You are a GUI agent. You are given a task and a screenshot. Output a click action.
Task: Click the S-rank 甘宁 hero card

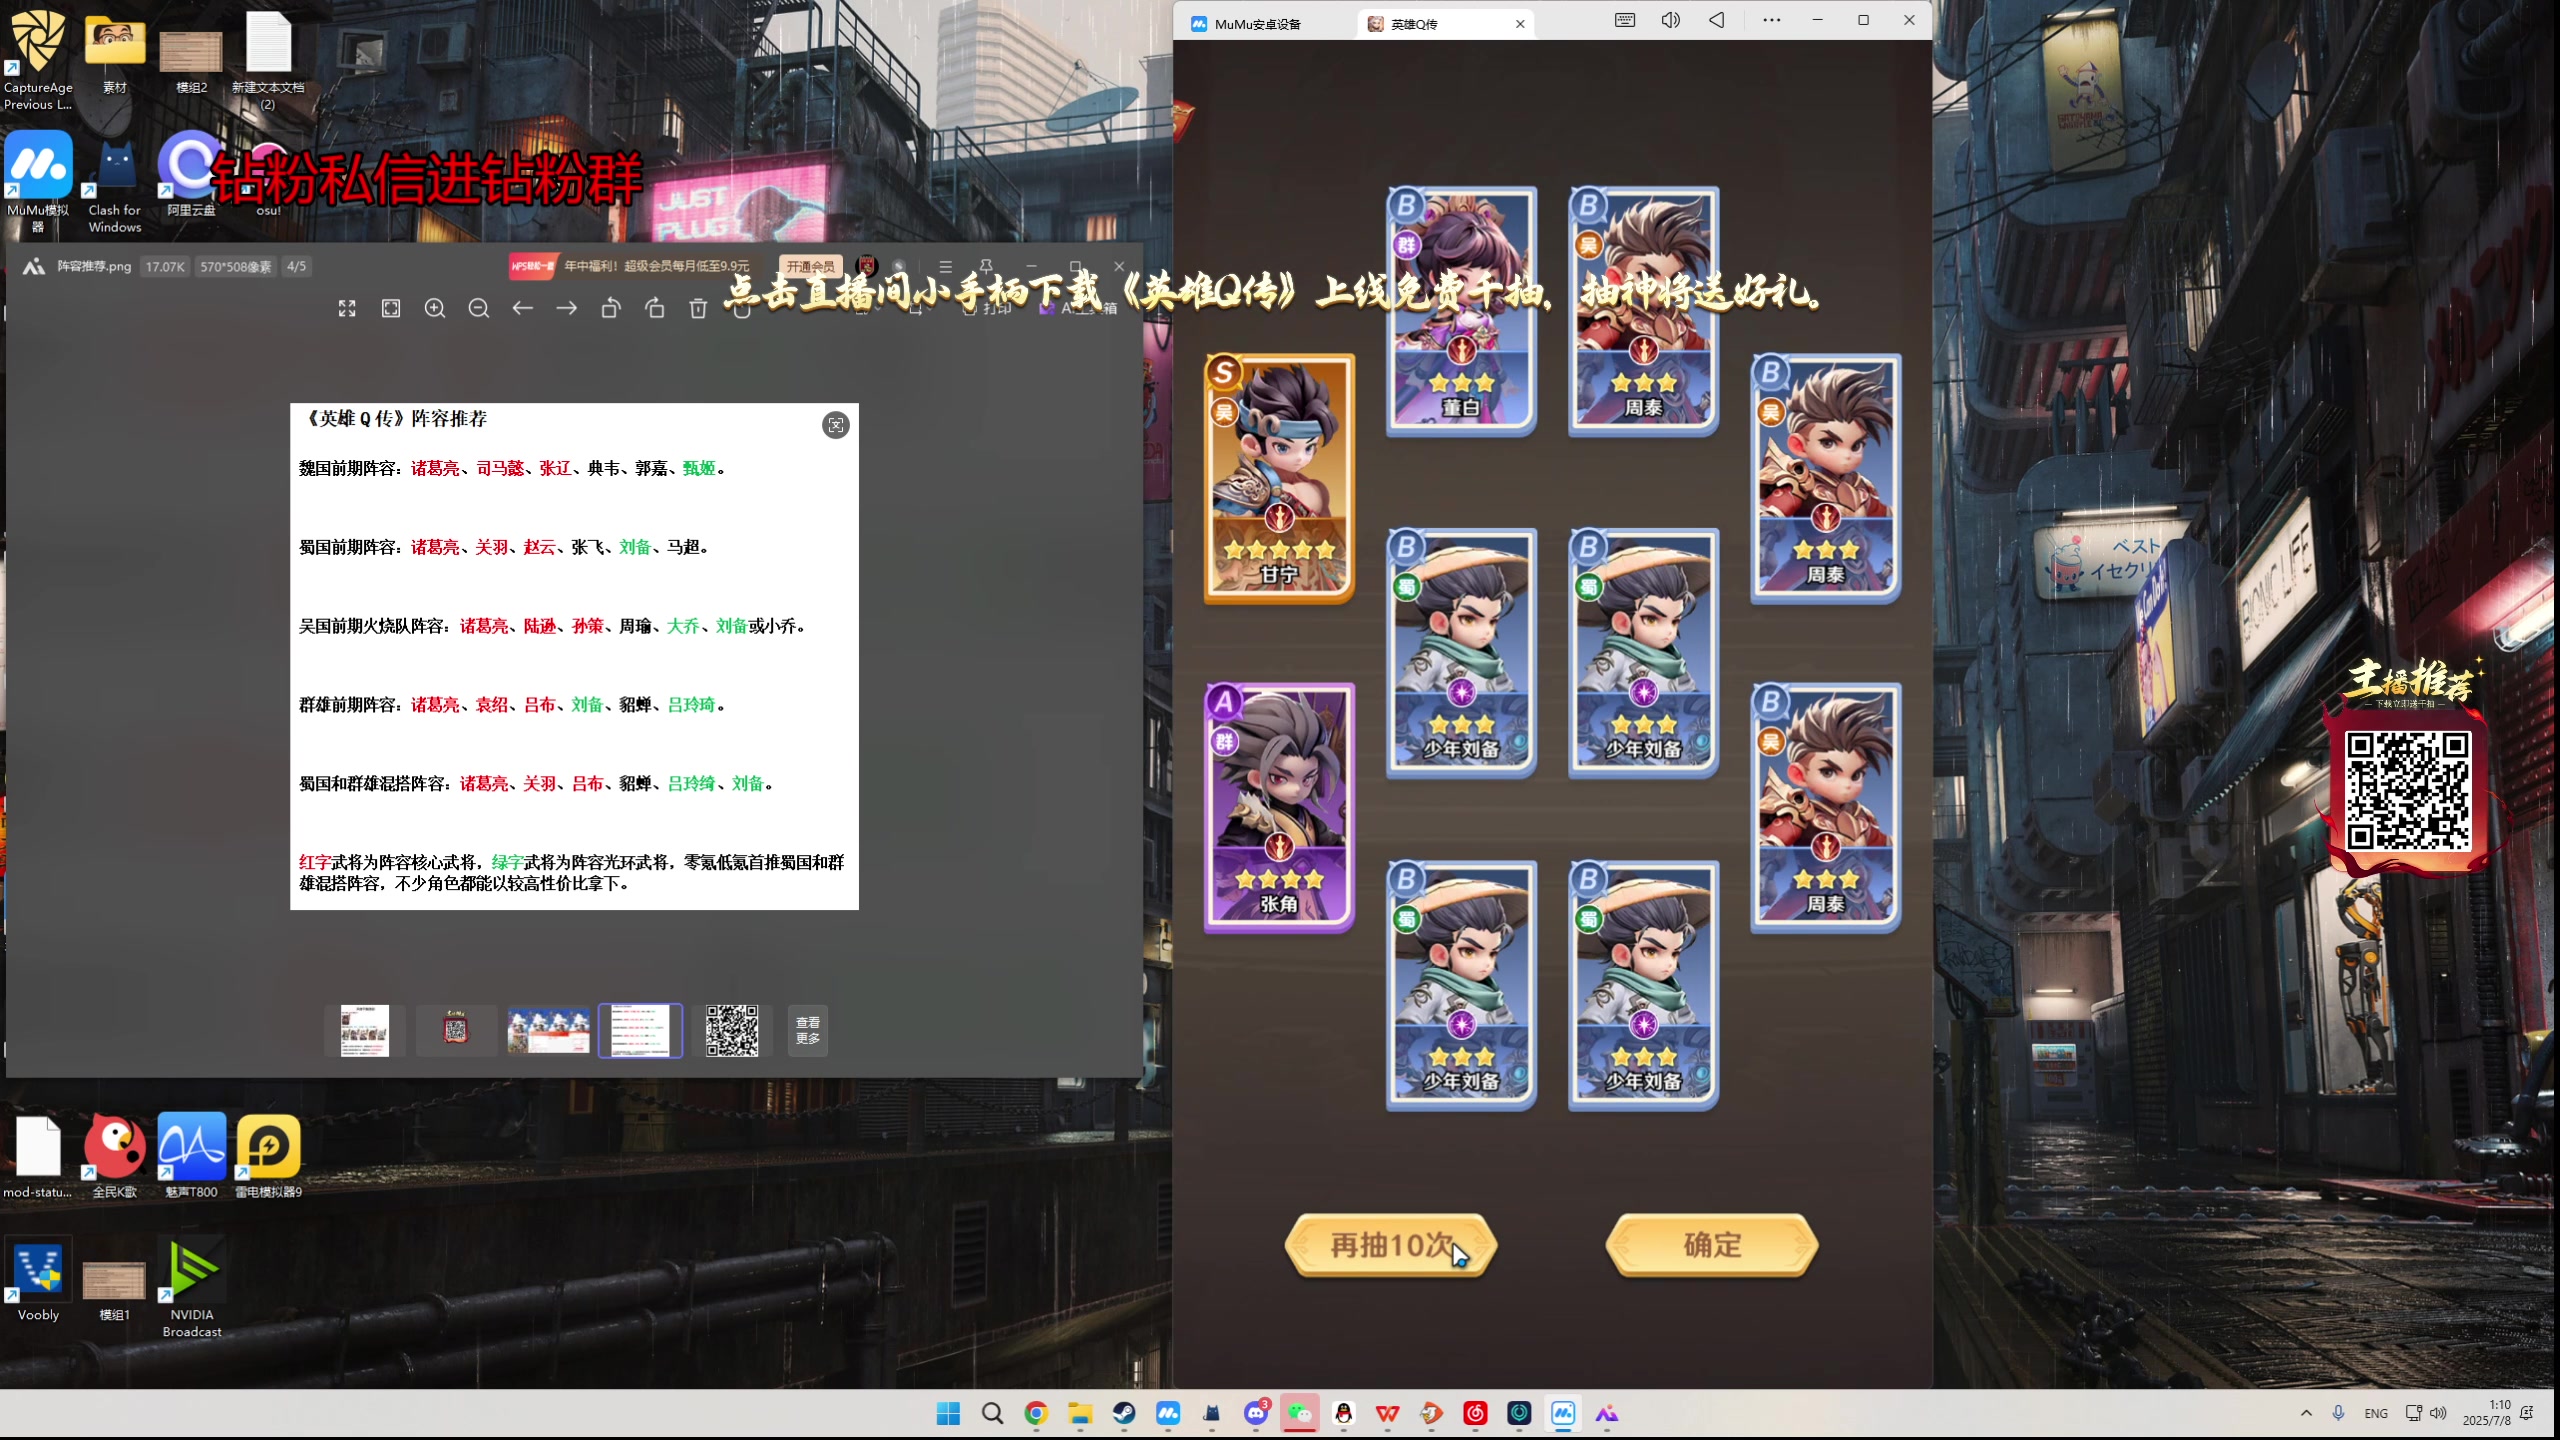coord(1279,478)
